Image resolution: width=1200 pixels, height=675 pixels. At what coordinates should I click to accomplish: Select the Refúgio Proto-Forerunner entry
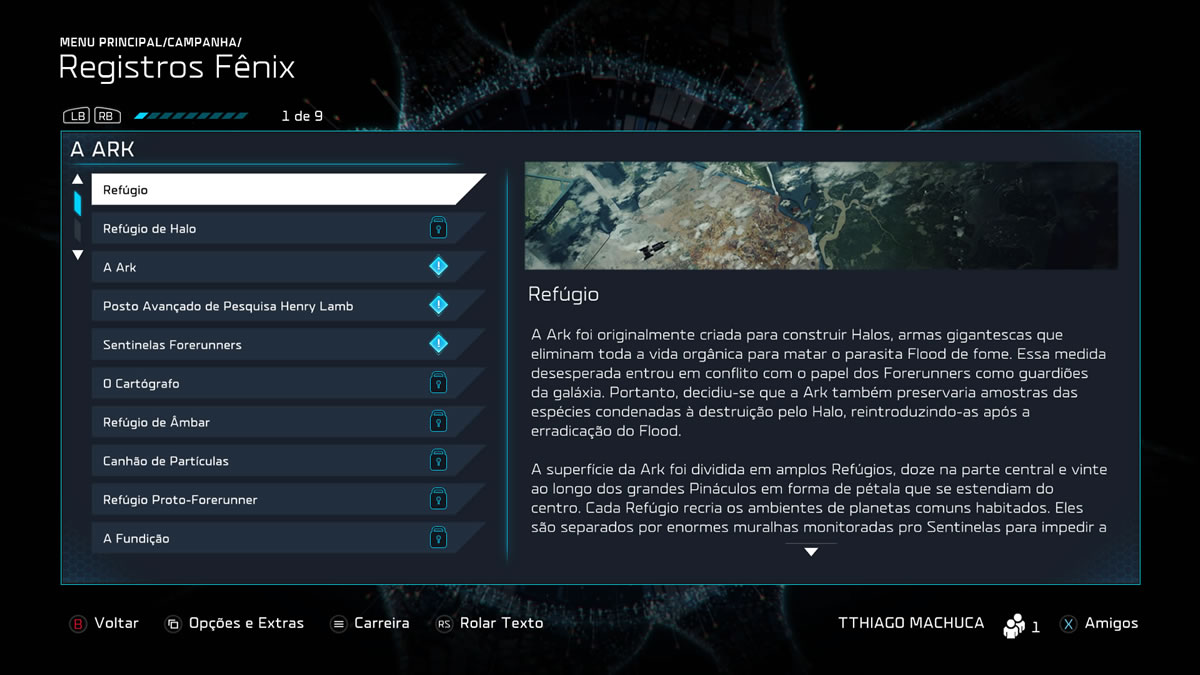pyautogui.click(x=288, y=499)
